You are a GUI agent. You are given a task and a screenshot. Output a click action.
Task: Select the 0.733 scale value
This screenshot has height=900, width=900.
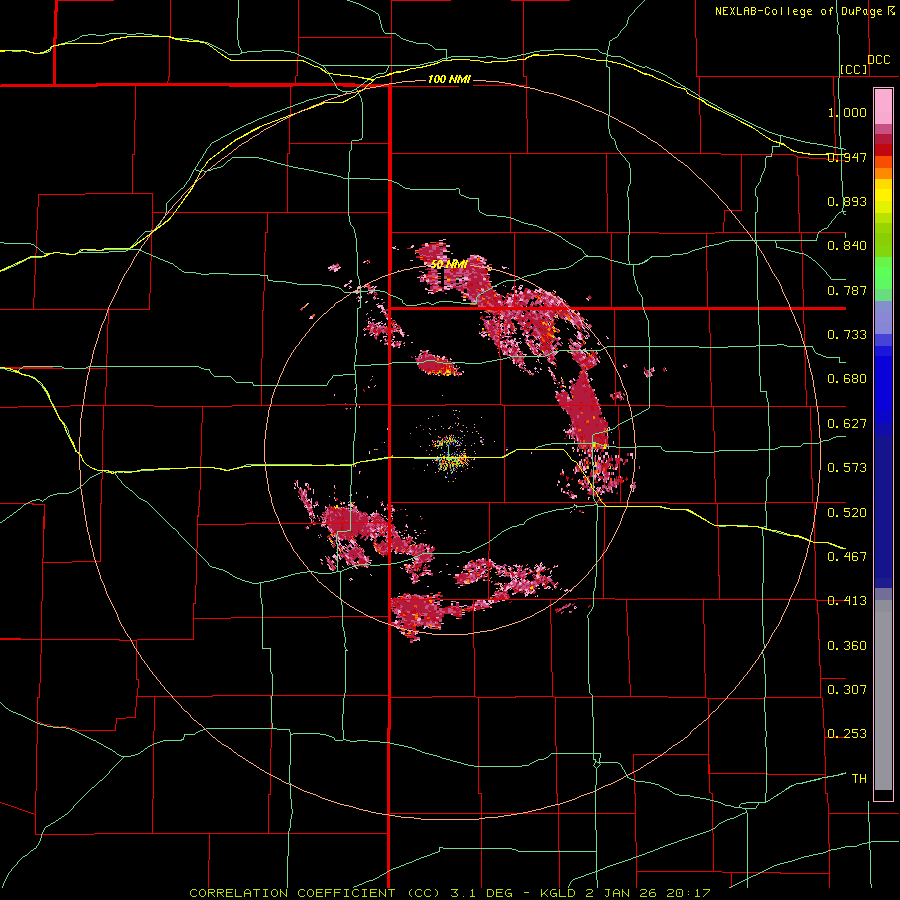point(847,335)
